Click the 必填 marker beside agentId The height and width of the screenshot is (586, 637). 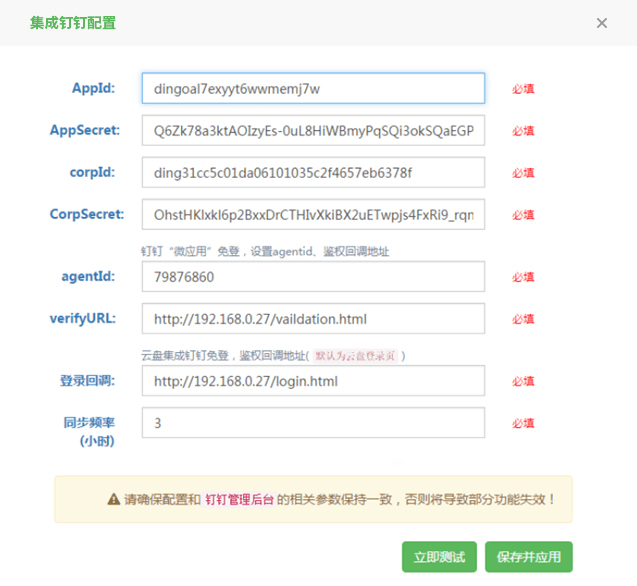[x=523, y=277]
